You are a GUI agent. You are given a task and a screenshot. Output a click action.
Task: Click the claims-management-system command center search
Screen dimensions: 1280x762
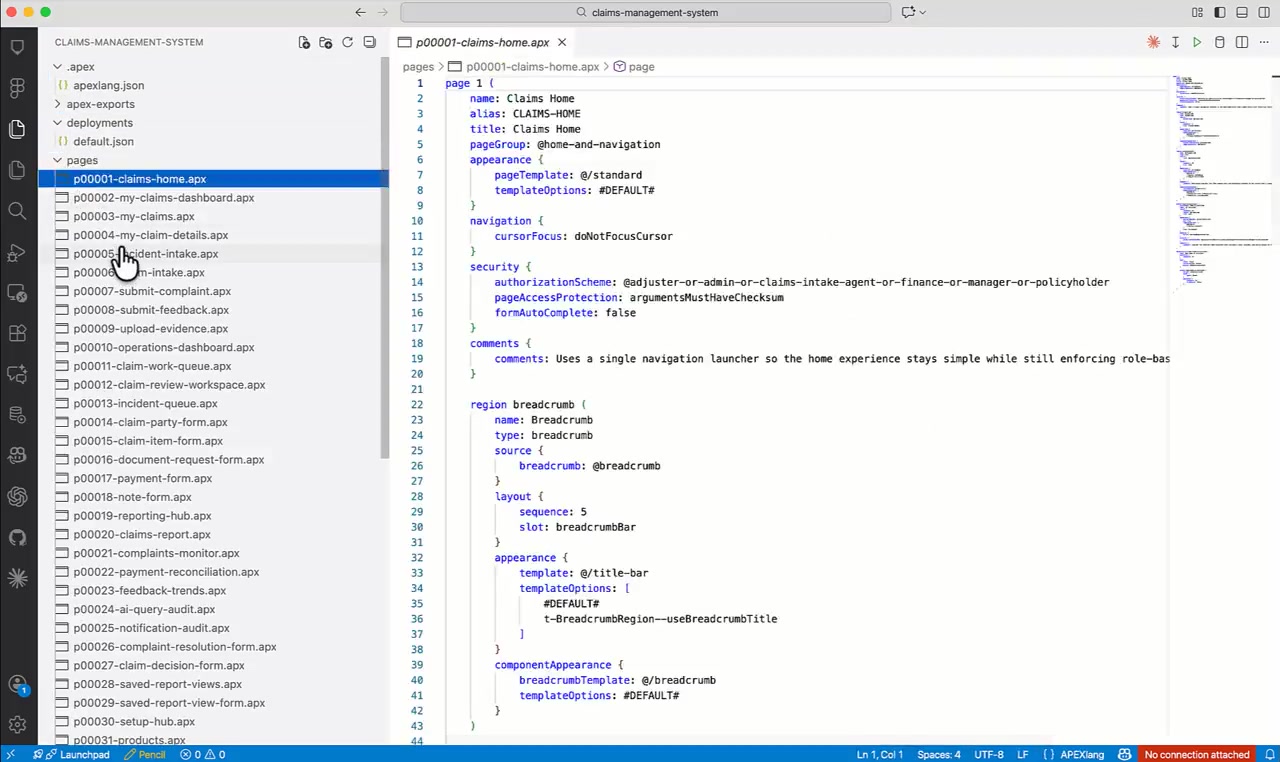pyautogui.click(x=645, y=12)
